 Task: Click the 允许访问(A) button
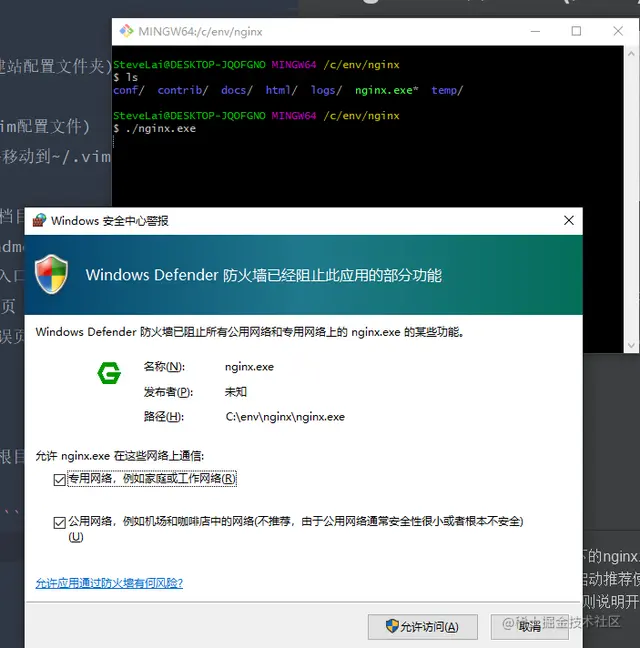423,627
